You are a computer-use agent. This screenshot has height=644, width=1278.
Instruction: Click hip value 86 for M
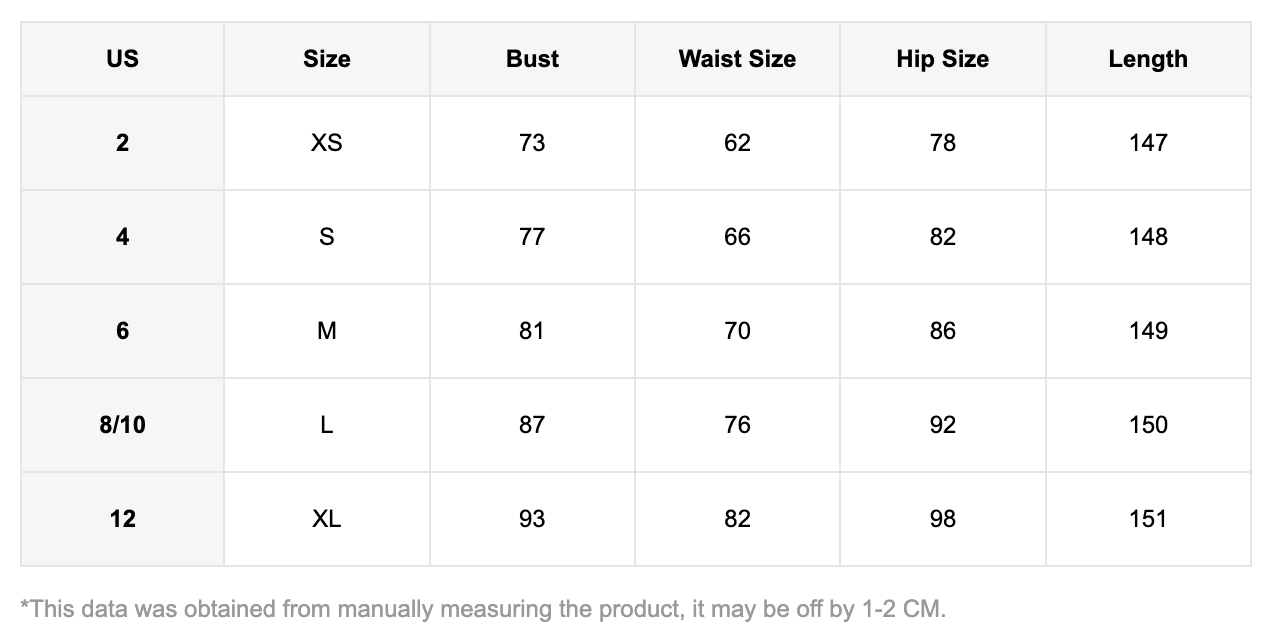pos(942,331)
